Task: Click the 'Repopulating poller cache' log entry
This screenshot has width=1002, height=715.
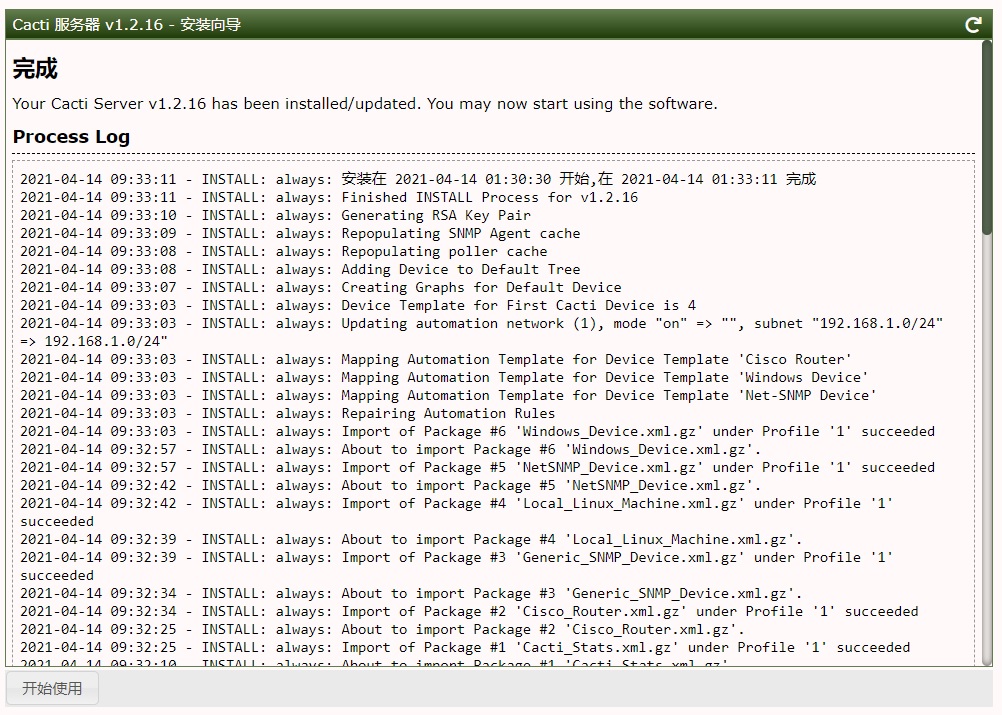Action: 444,251
